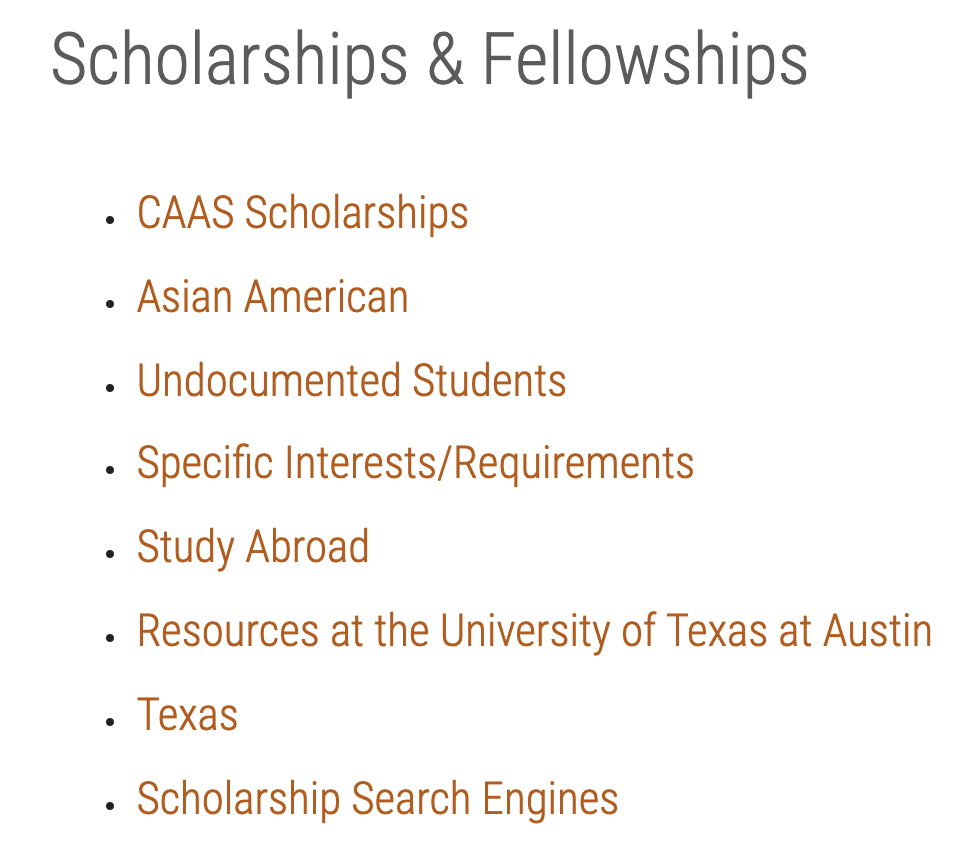Image resolution: width=972 pixels, height=868 pixels.
Task: Click the bullet next to Study Abroad
Action: [x=110, y=554]
